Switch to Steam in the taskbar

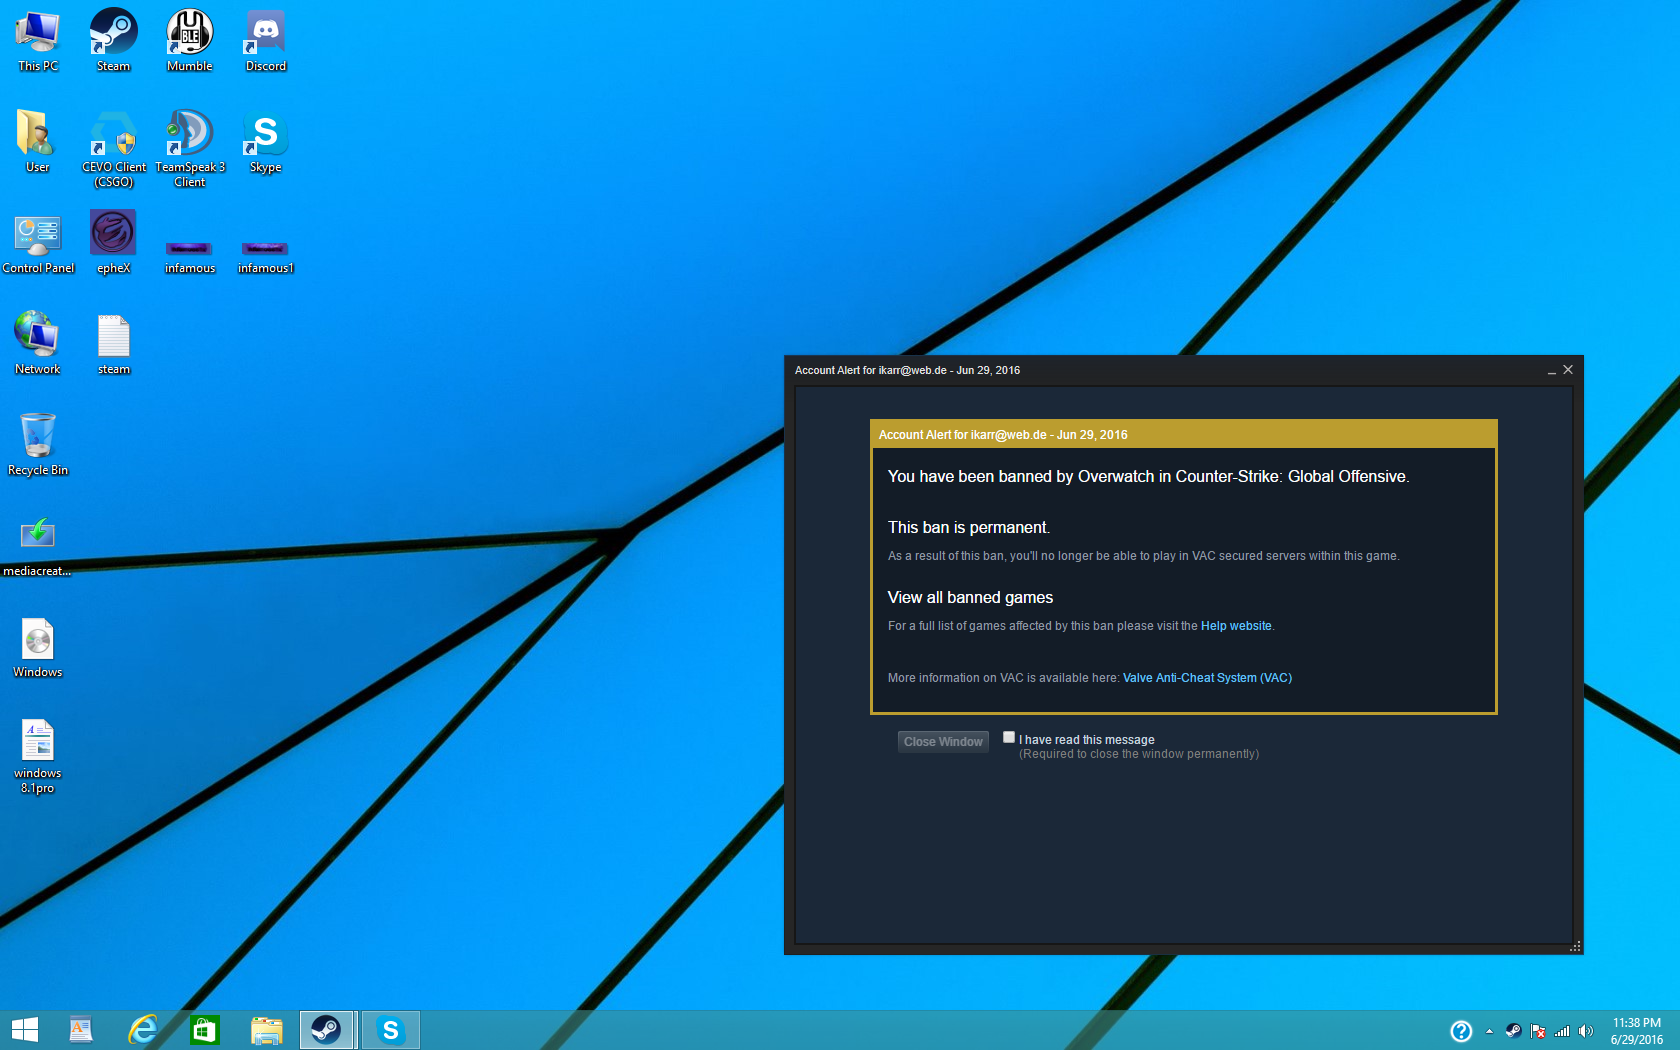[327, 1030]
